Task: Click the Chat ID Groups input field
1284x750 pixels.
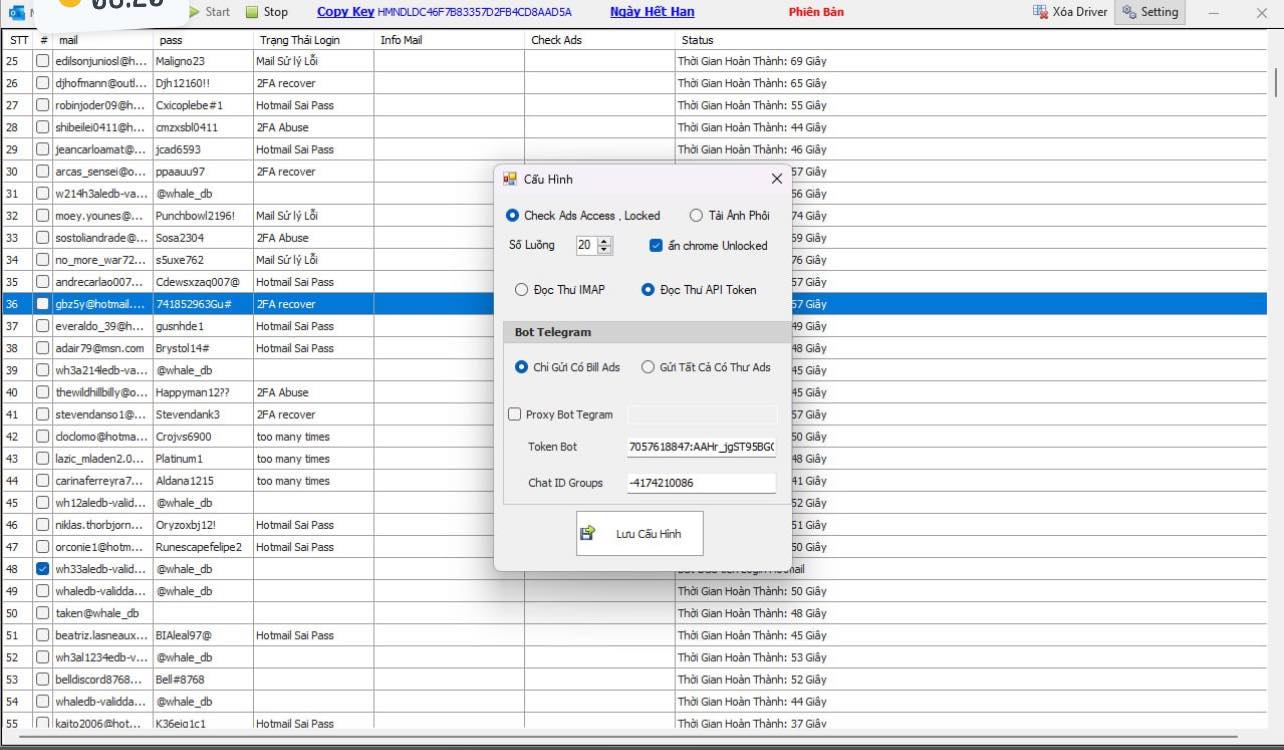Action: [x=701, y=483]
